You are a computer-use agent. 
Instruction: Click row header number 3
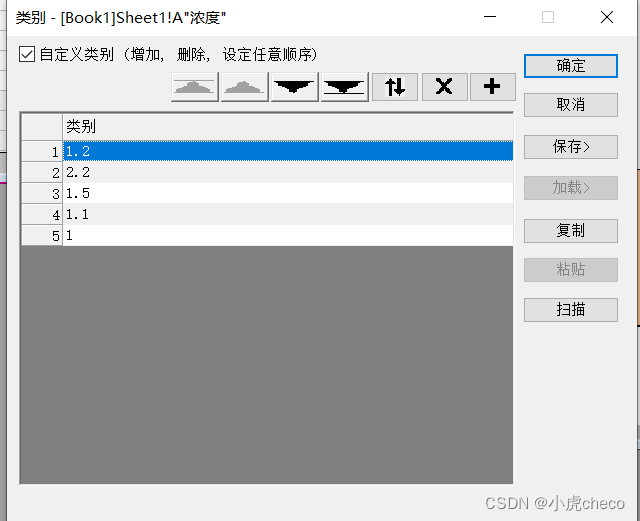(x=42, y=194)
